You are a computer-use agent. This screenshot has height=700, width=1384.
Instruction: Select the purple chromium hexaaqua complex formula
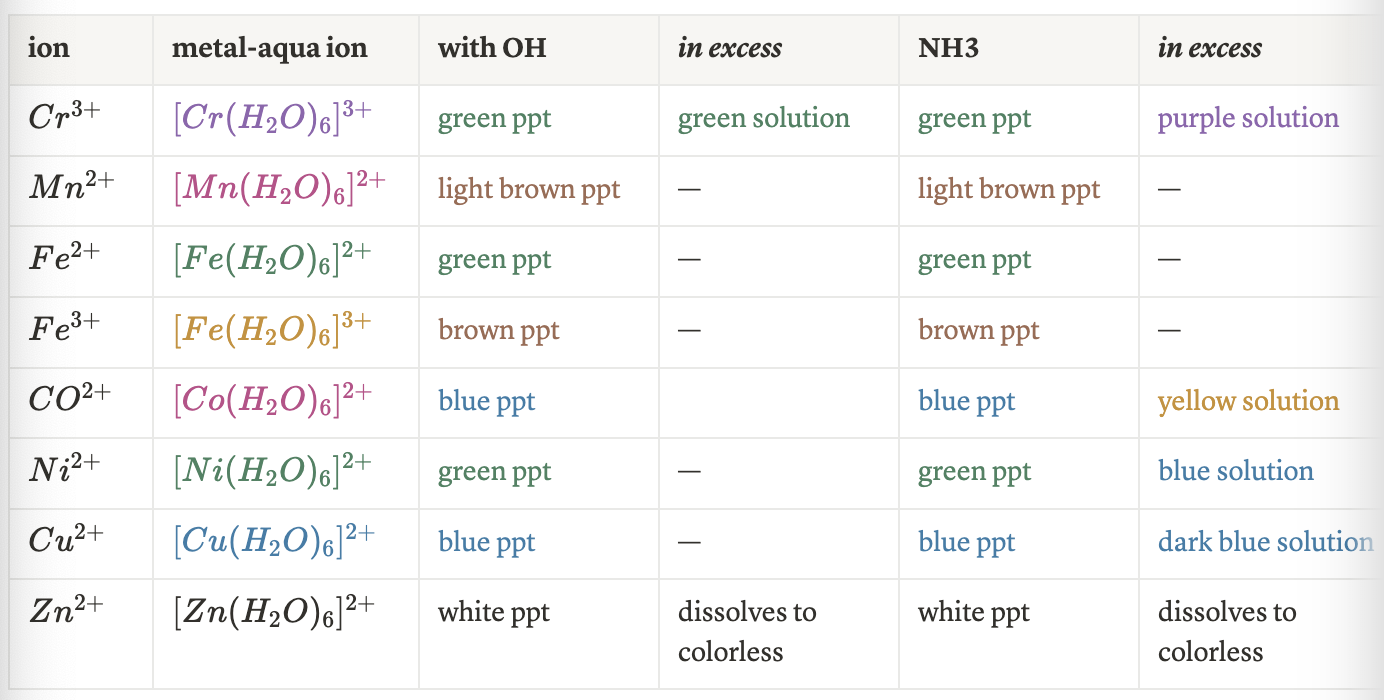tap(272, 118)
